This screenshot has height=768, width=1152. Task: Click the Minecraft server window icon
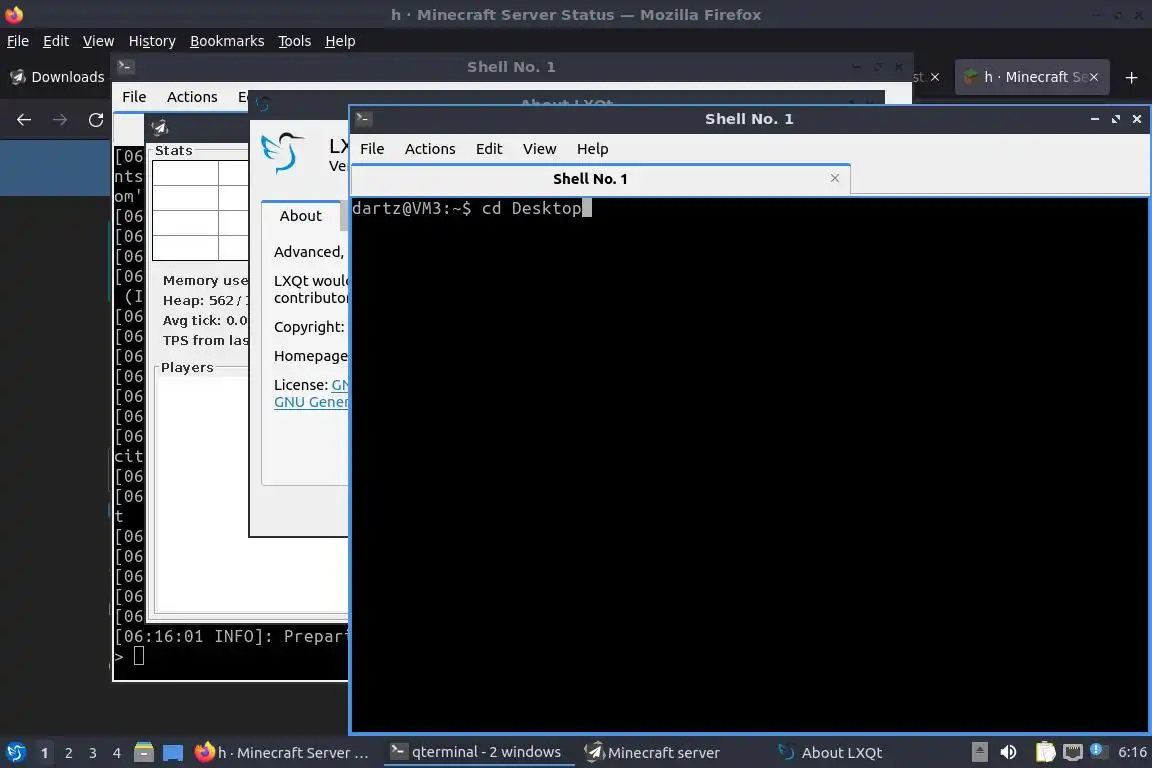[x=159, y=128]
